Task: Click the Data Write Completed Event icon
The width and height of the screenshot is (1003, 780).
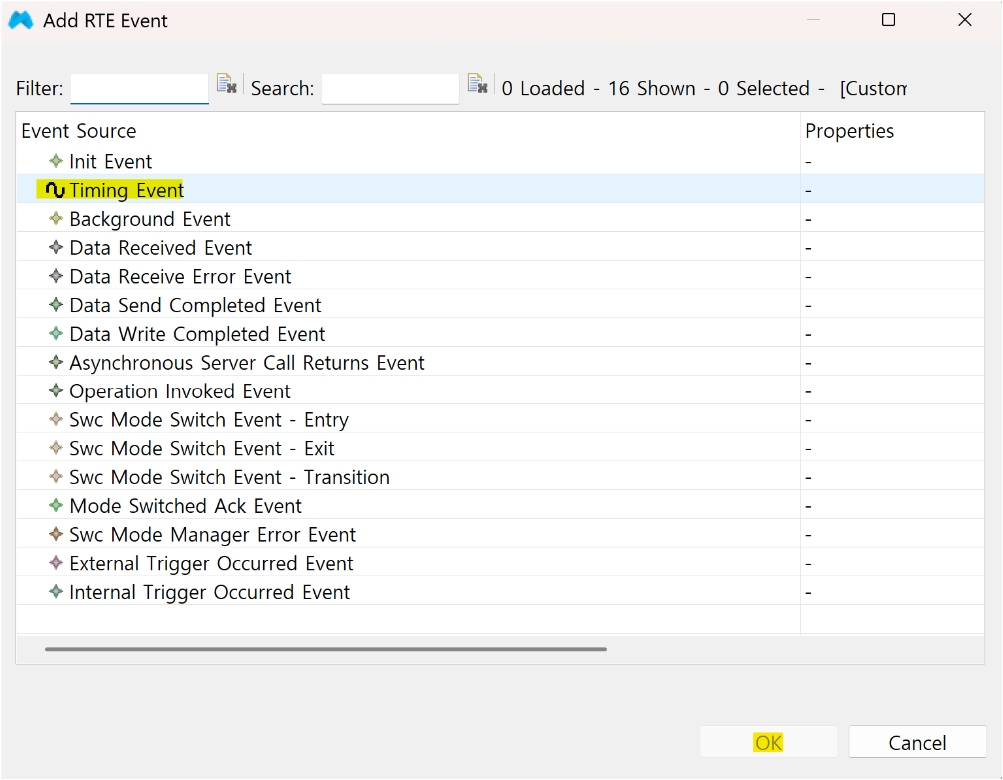Action: 56,333
